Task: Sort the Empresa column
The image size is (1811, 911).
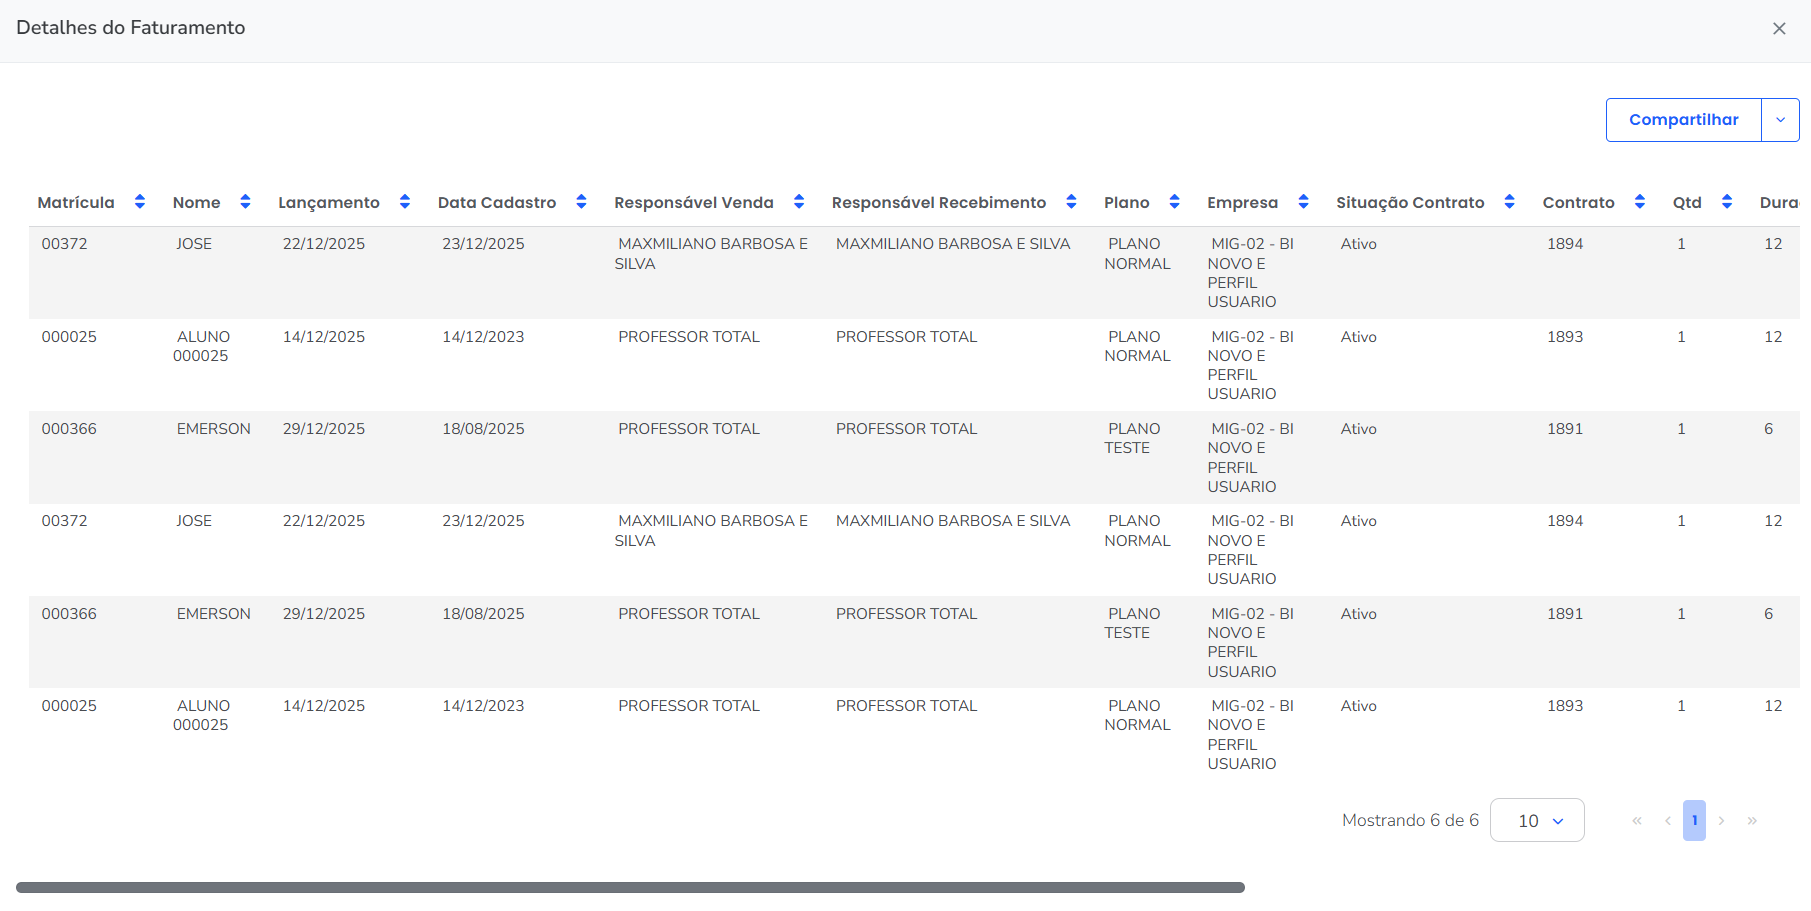Action: pyautogui.click(x=1303, y=202)
